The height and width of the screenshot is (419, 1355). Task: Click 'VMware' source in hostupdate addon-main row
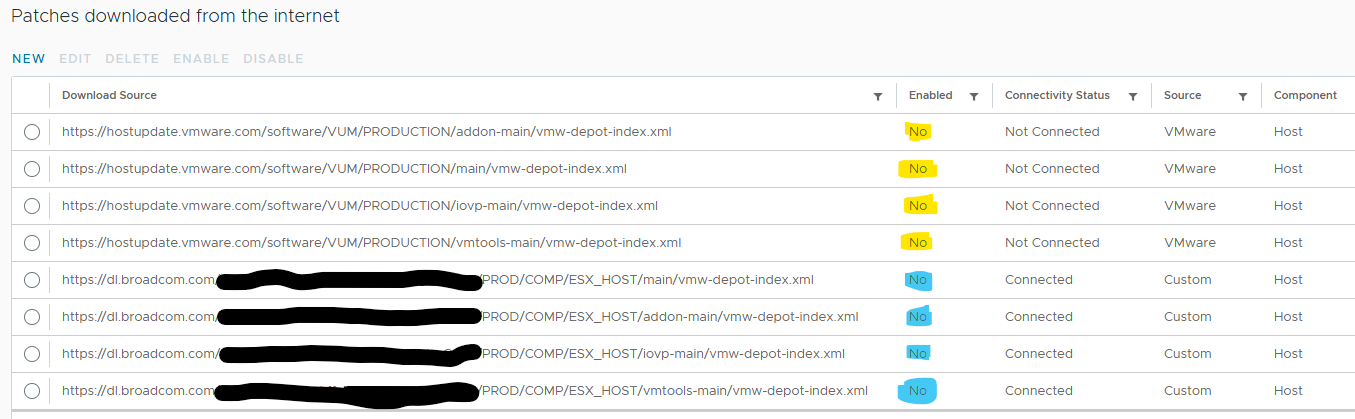pos(1190,132)
